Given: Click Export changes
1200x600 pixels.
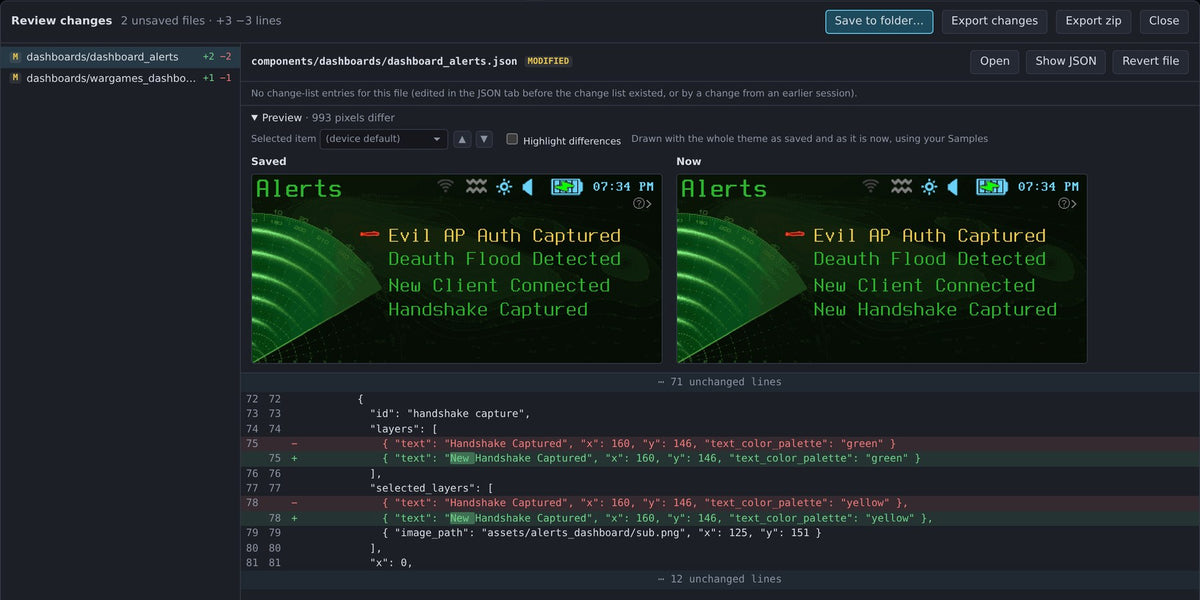Looking at the screenshot, I should click(994, 21).
